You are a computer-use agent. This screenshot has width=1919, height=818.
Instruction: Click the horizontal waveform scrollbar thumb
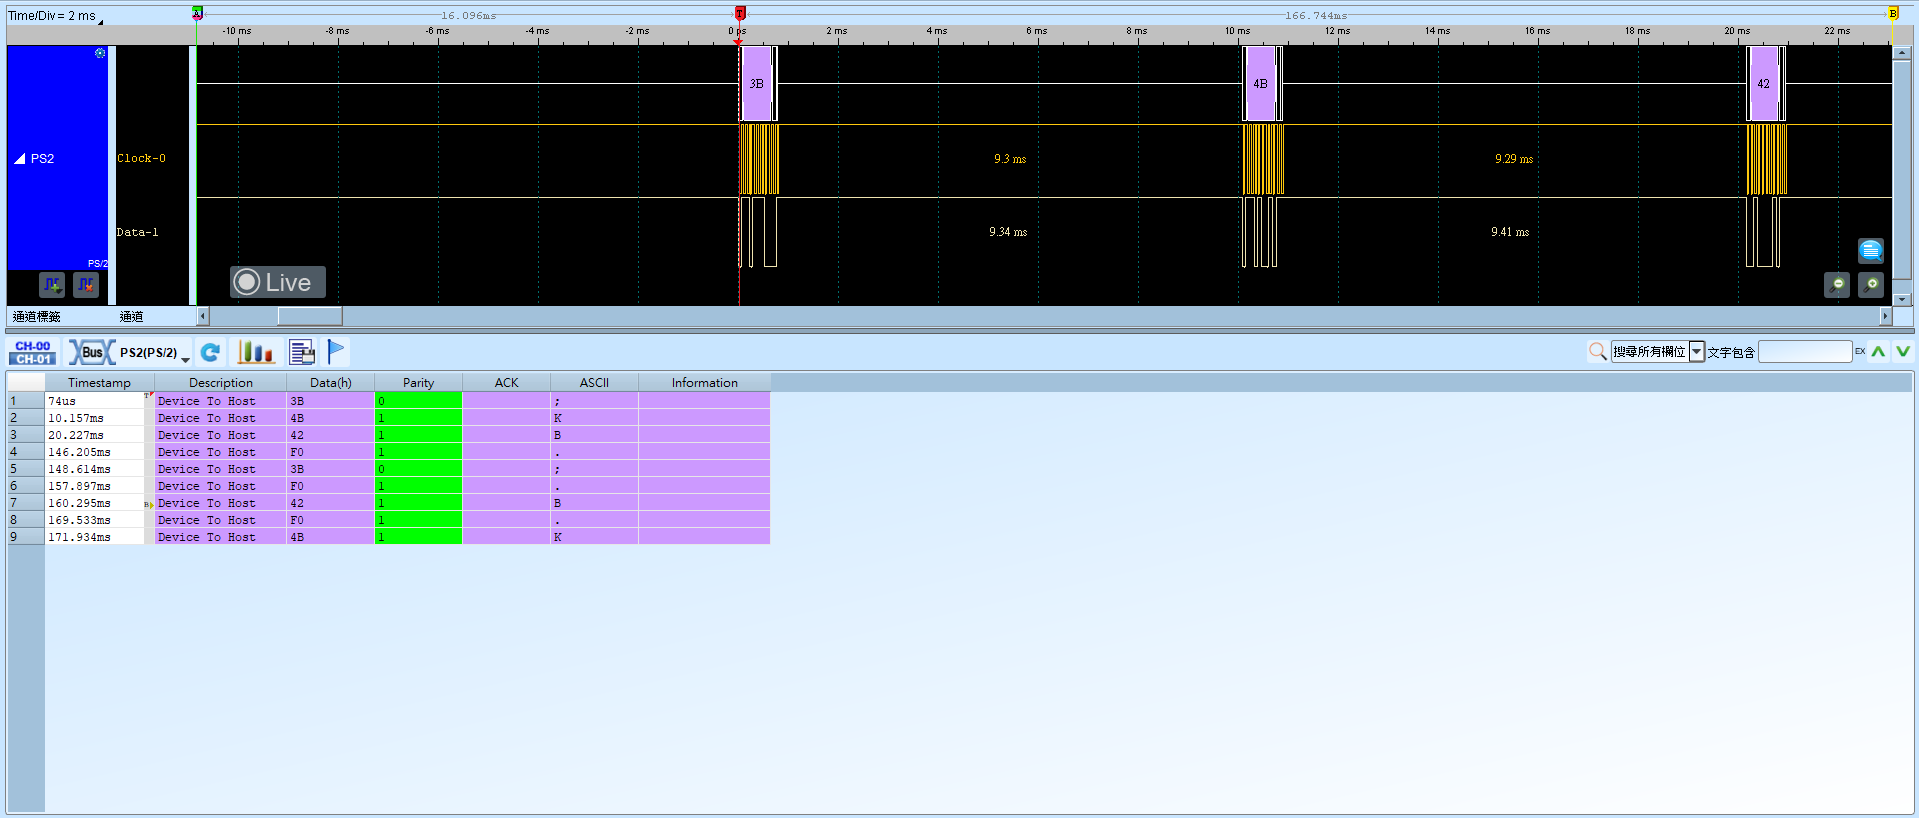pos(309,316)
